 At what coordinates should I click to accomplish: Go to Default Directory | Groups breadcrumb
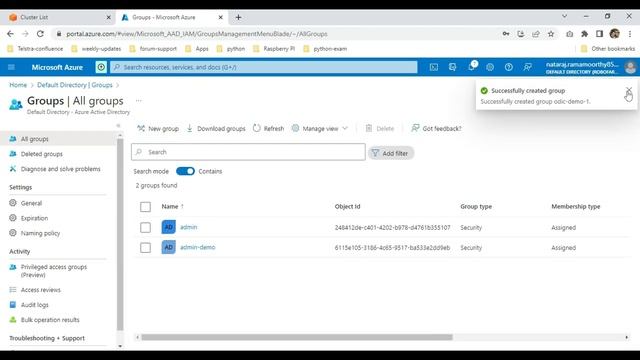coord(75,85)
